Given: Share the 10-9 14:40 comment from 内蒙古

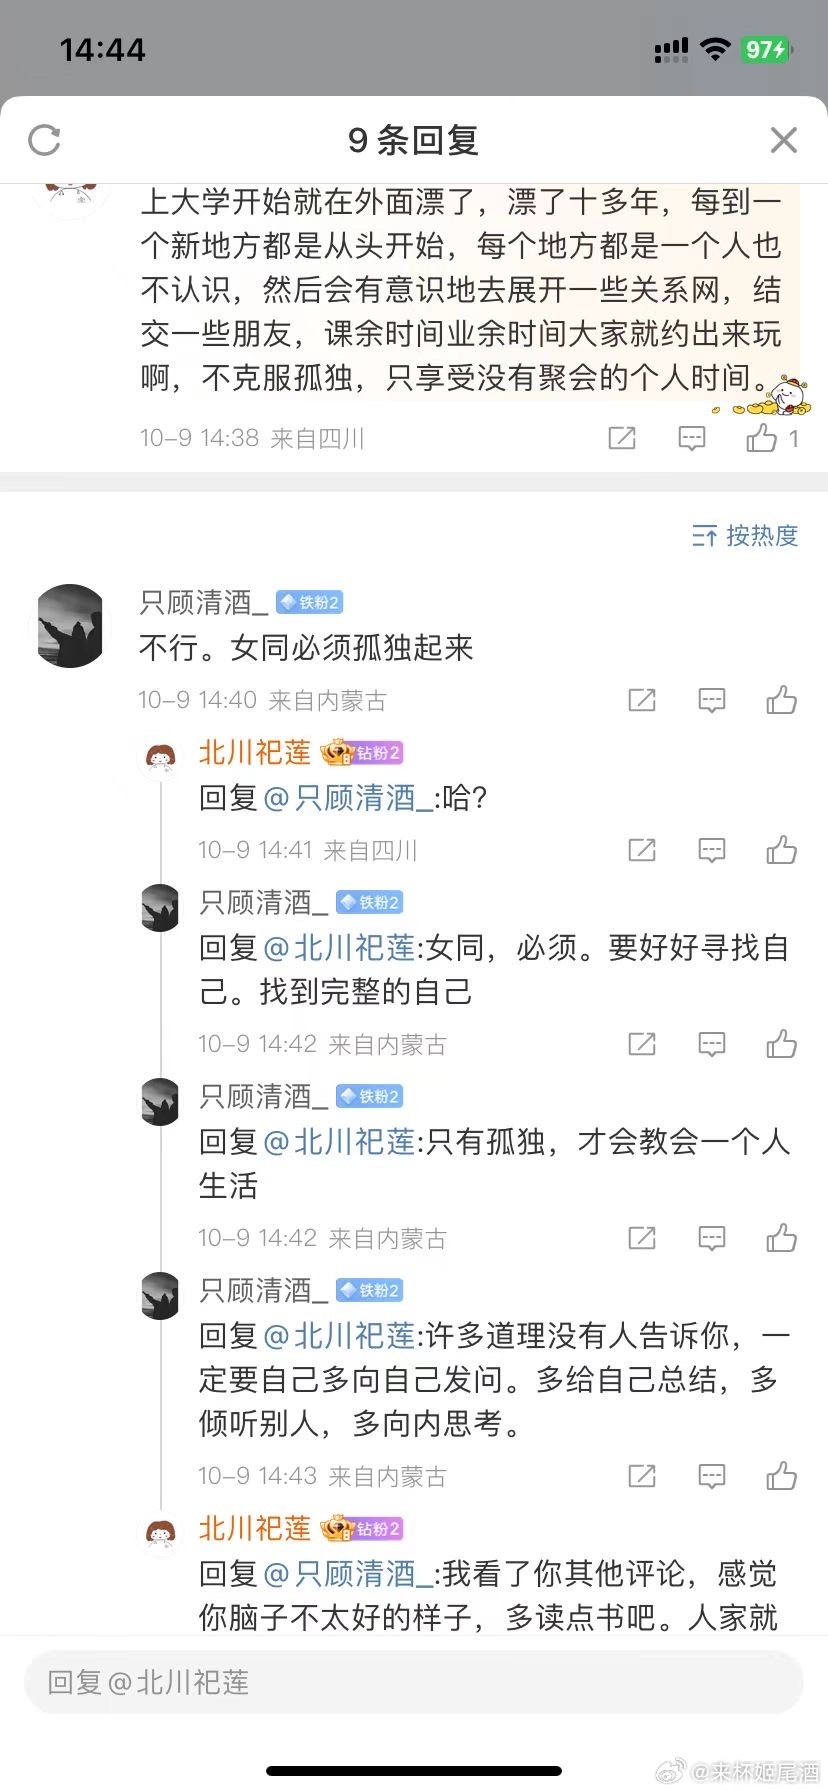Looking at the screenshot, I should (641, 700).
